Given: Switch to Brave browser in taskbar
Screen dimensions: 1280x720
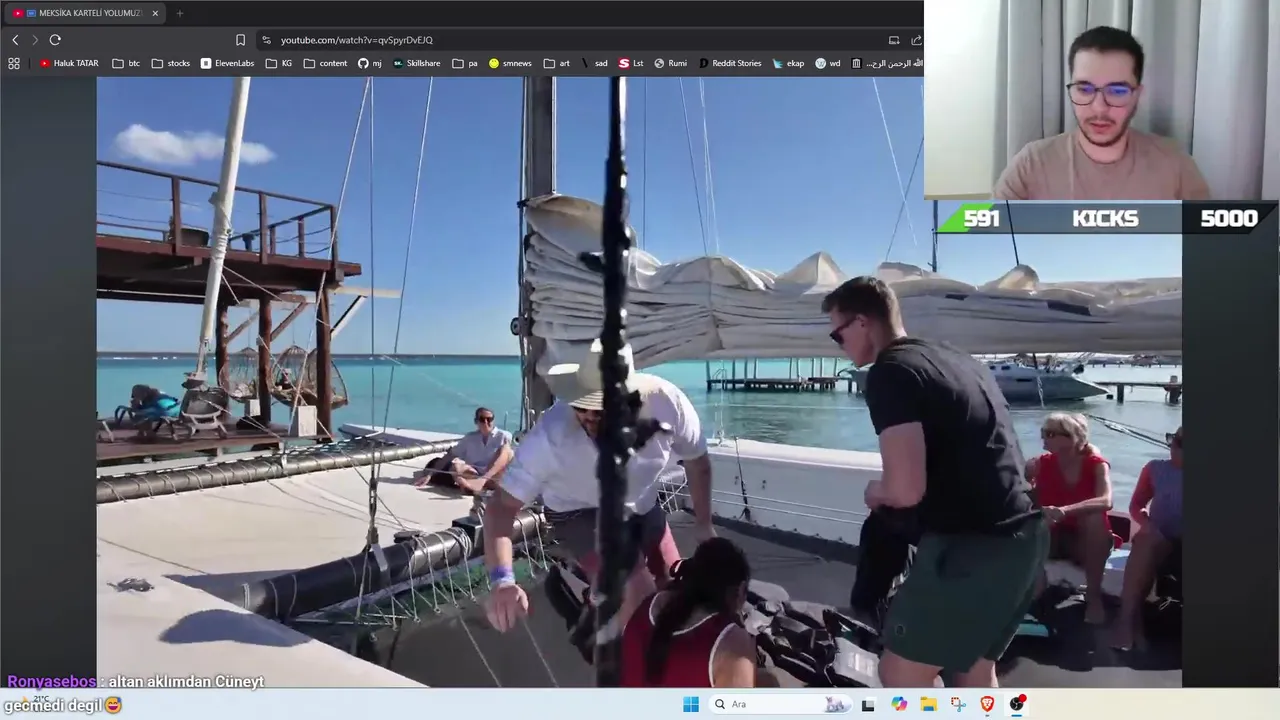Looking at the screenshot, I should [988, 704].
